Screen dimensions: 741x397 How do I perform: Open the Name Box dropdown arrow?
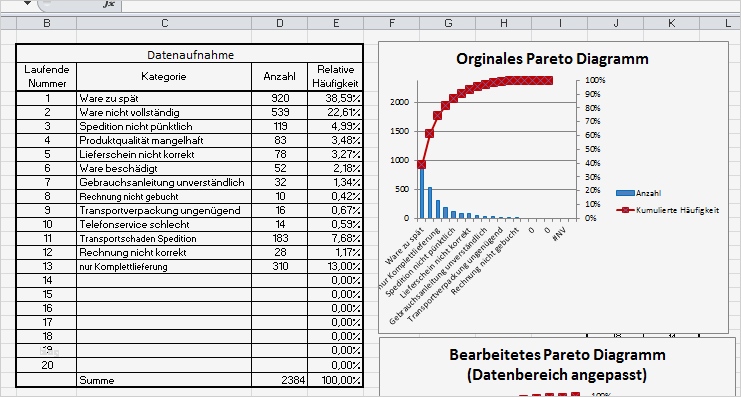[x=27, y=4]
